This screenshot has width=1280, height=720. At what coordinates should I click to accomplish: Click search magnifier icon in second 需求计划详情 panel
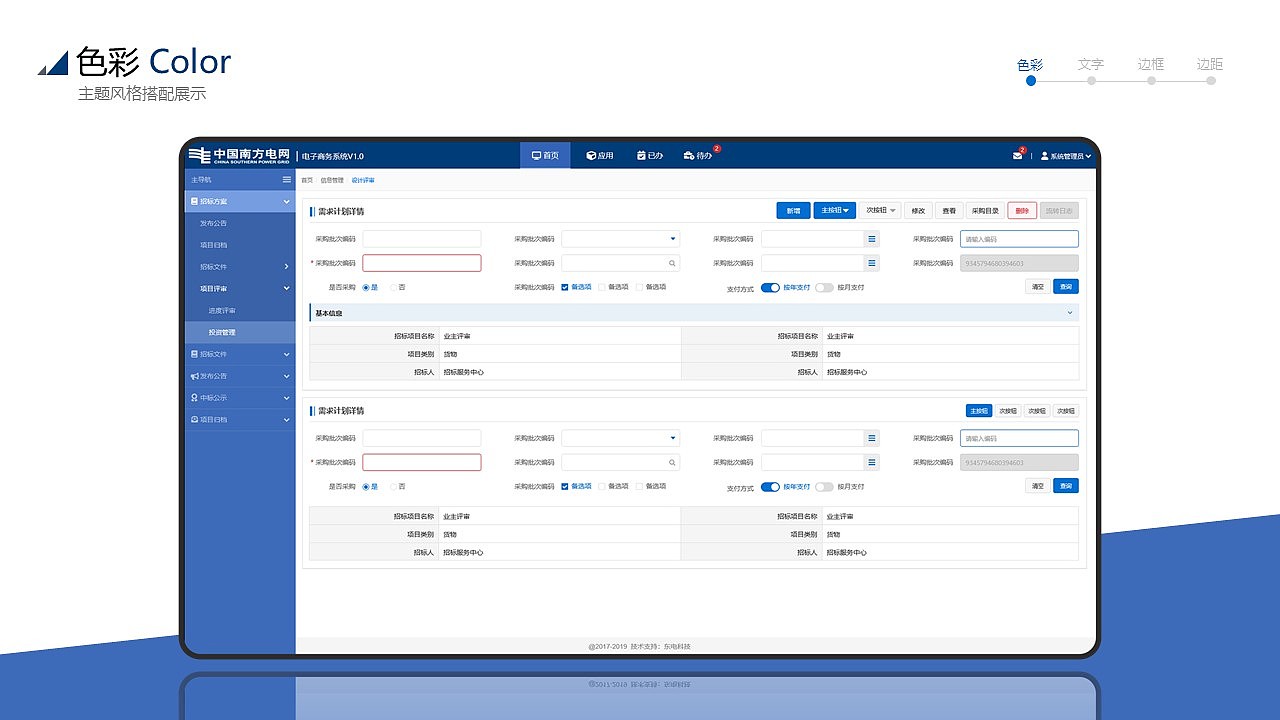coord(672,463)
